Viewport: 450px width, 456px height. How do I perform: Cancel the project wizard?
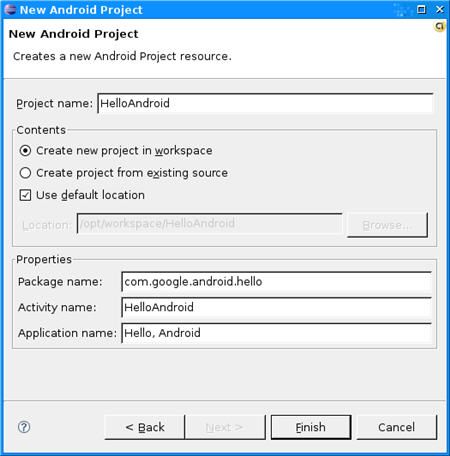[397, 427]
